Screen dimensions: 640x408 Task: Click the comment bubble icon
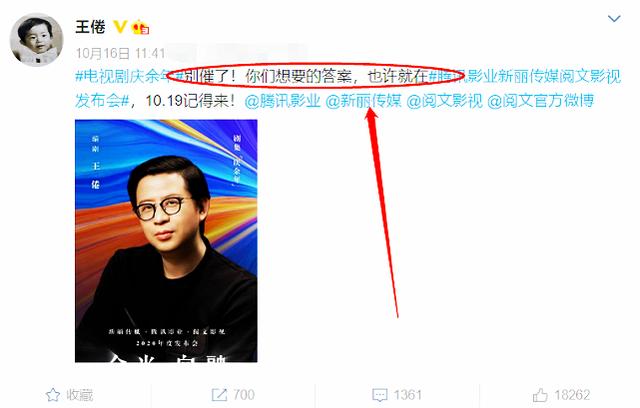pos(380,395)
